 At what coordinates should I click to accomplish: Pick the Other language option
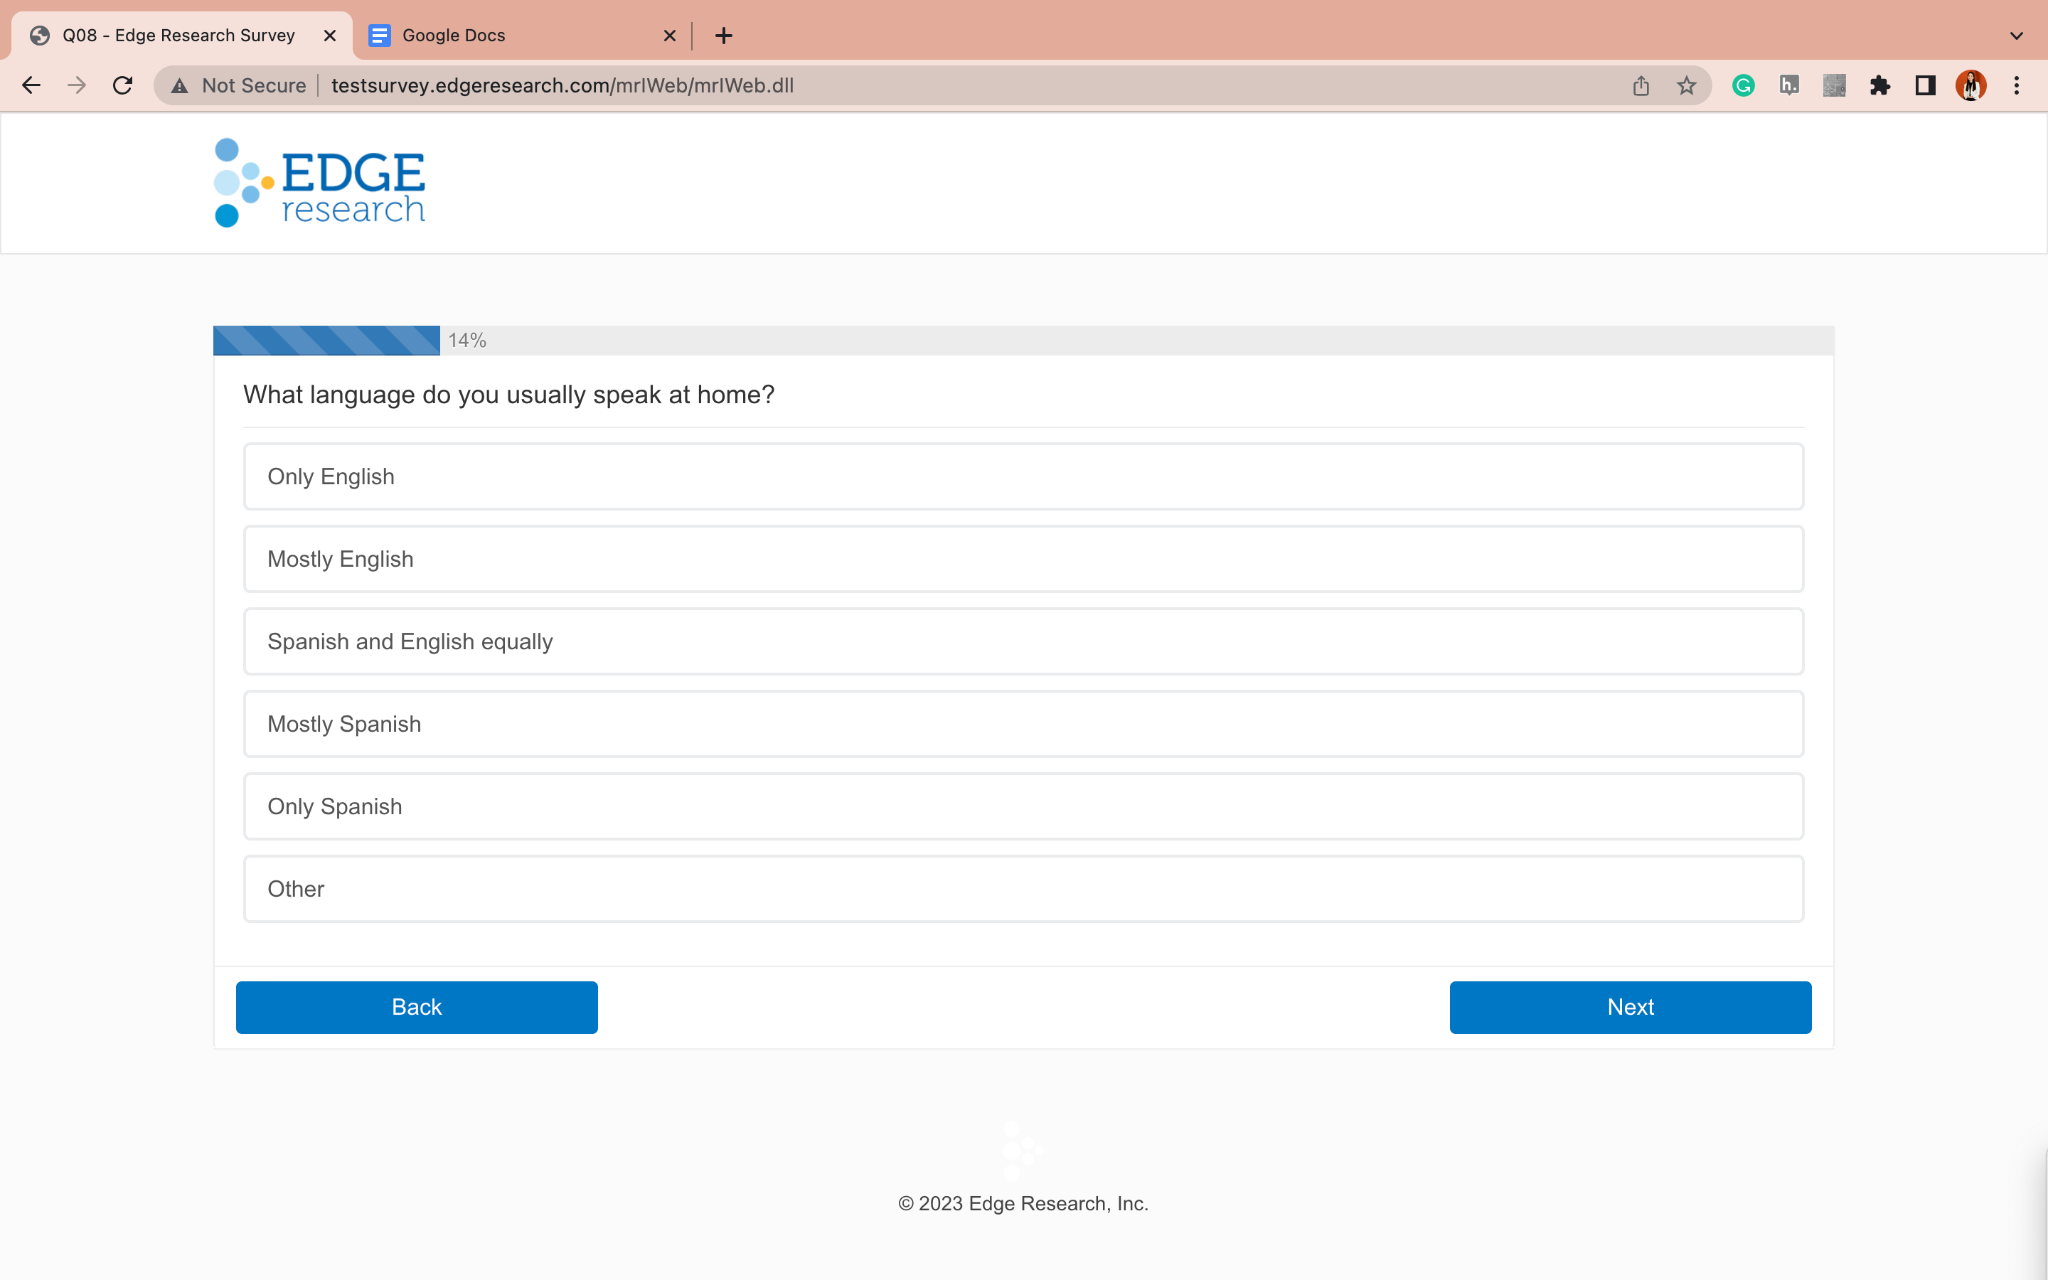click(1023, 889)
